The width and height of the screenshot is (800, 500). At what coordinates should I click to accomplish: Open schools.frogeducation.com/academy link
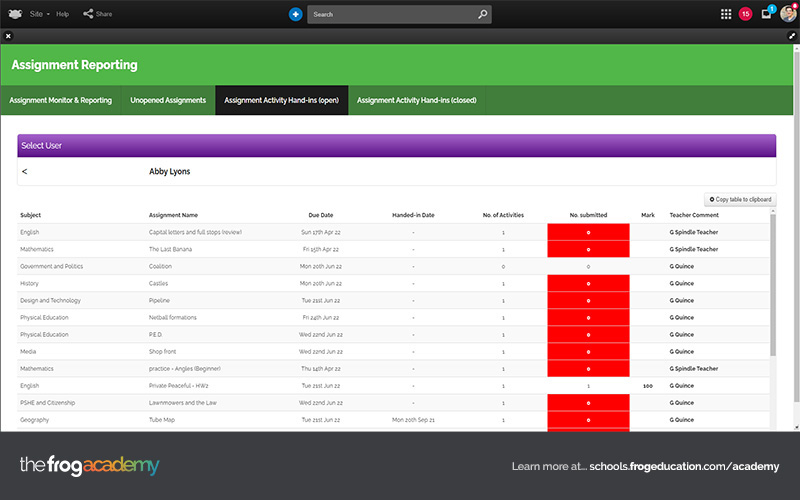point(684,466)
